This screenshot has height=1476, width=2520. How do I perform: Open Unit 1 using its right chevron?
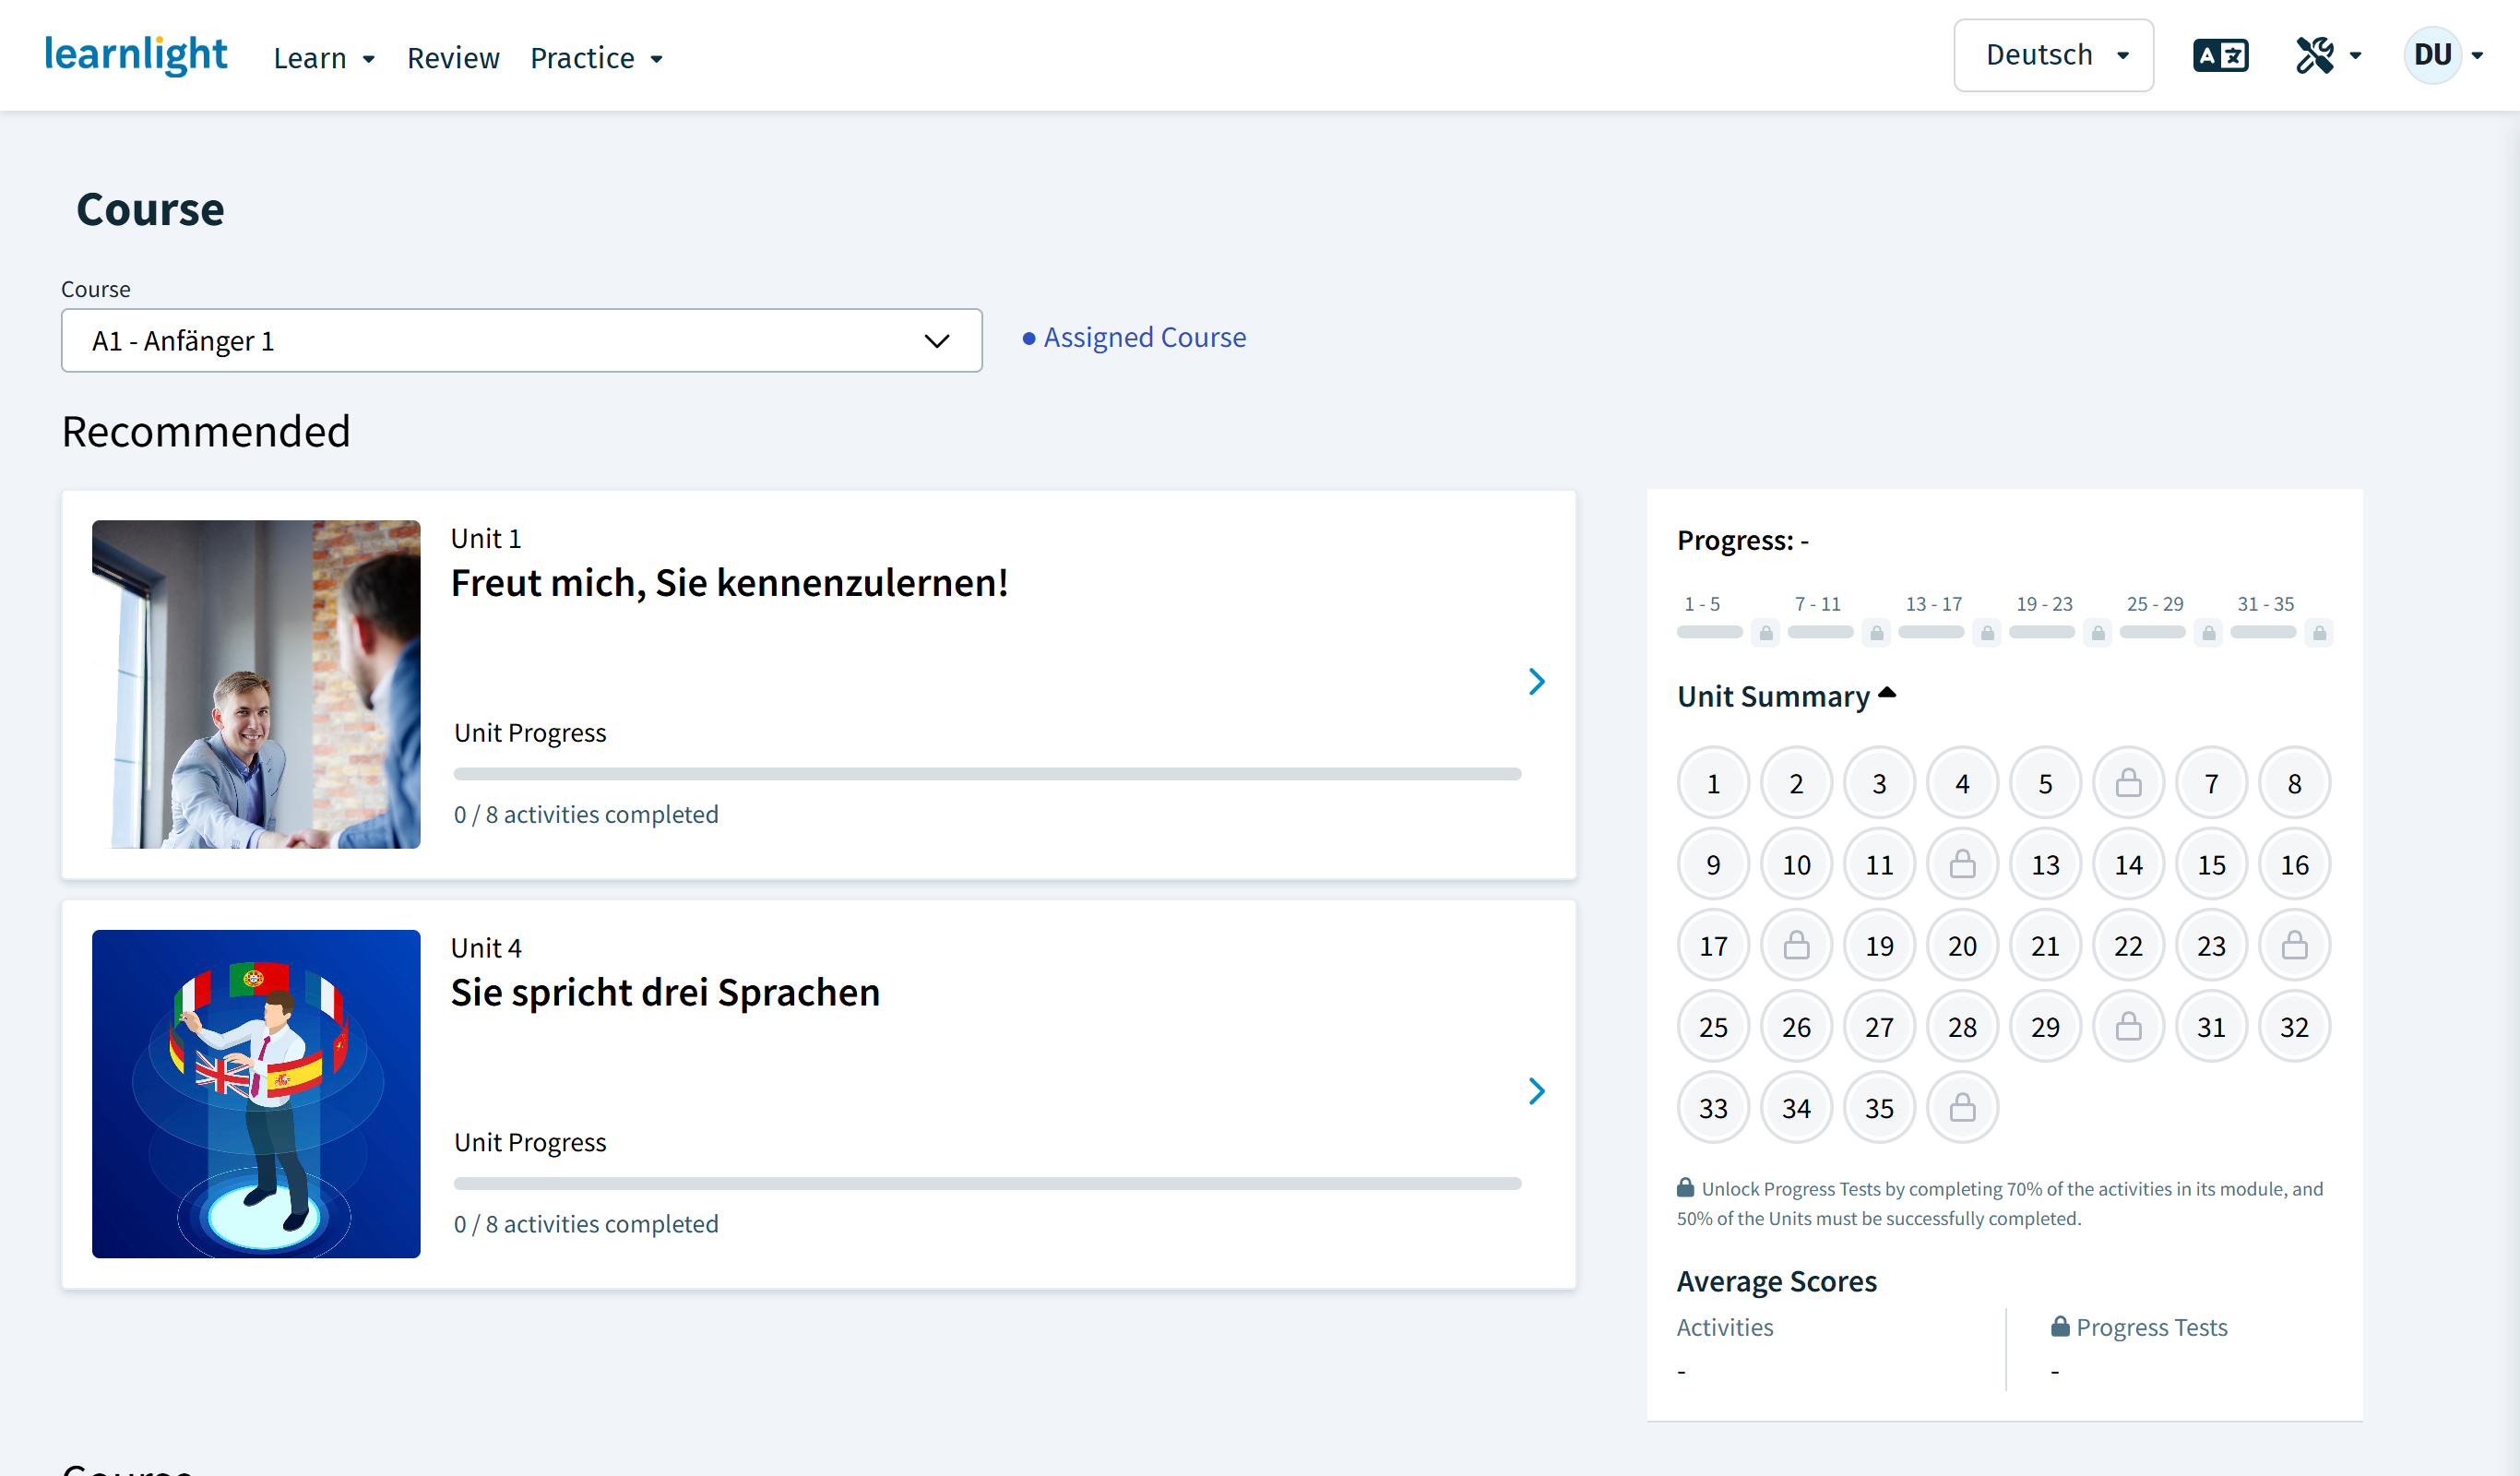1537,682
